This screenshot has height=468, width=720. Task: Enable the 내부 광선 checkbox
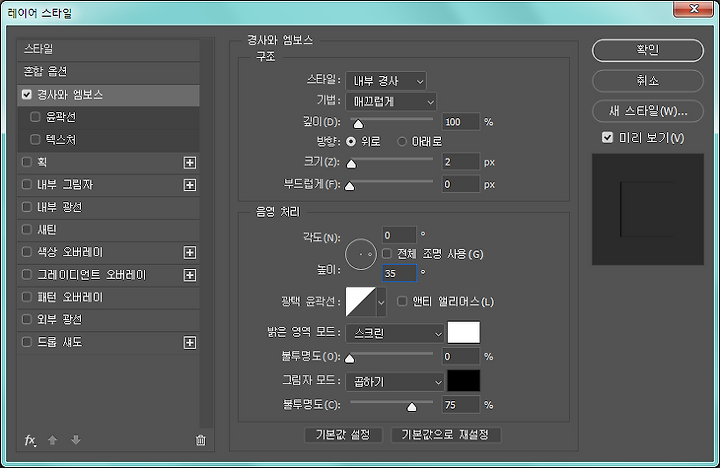(27, 207)
